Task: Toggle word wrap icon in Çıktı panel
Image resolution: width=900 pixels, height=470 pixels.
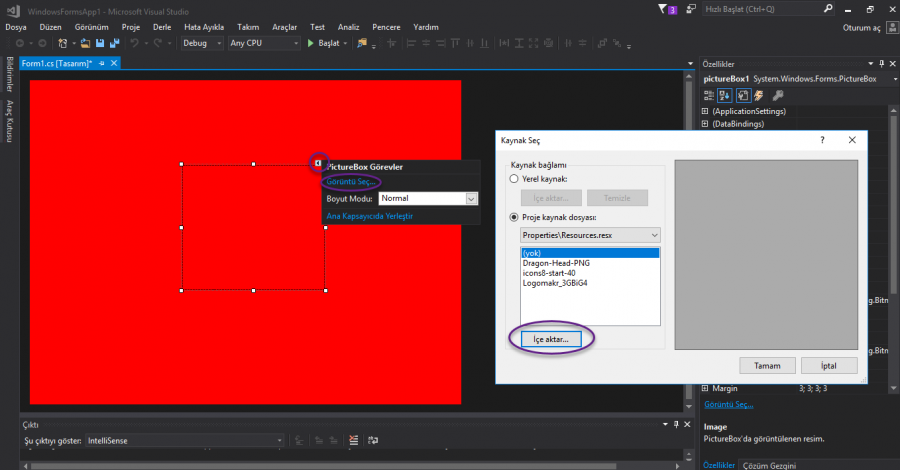Action: [373, 440]
